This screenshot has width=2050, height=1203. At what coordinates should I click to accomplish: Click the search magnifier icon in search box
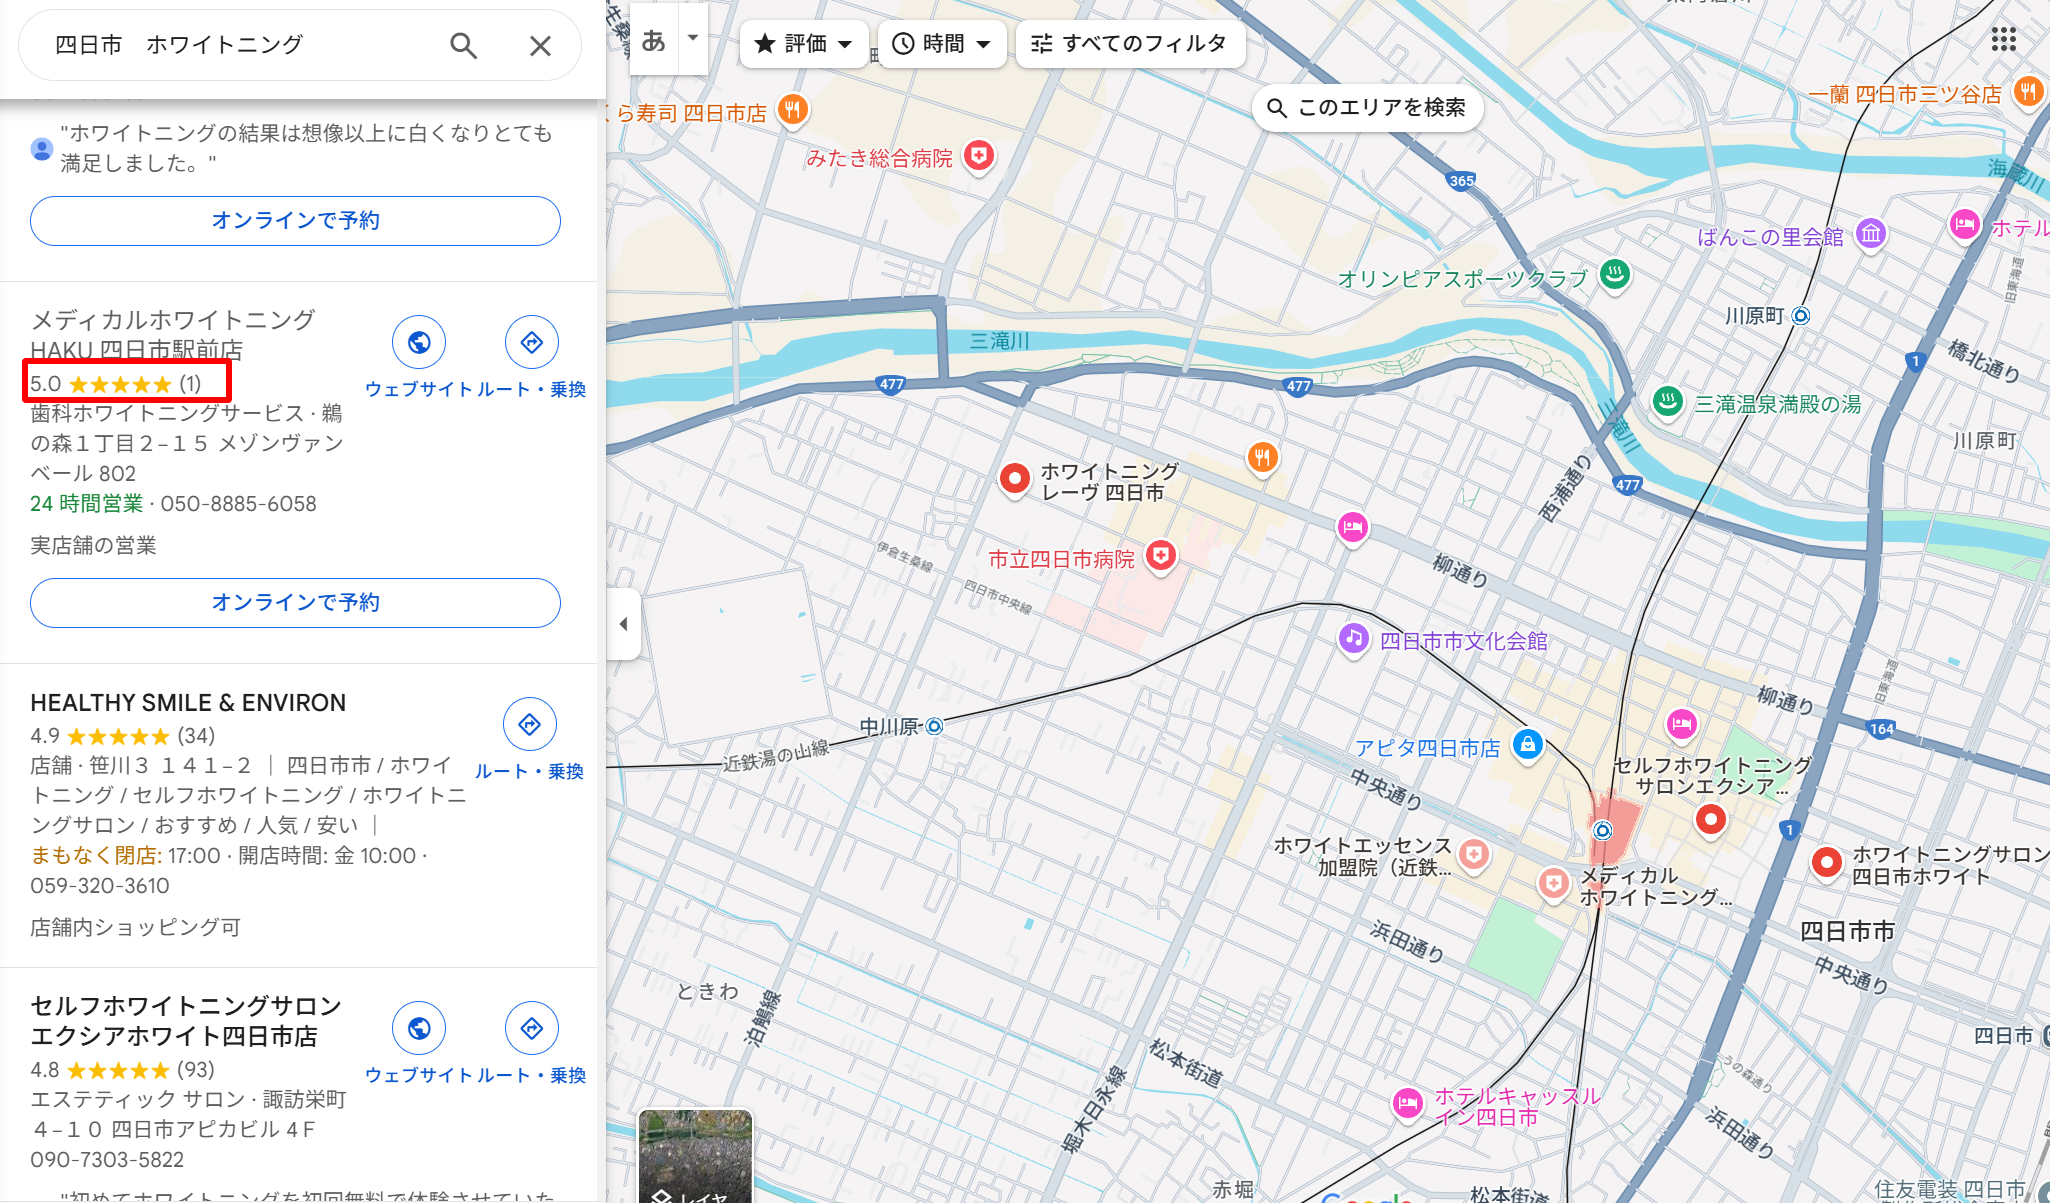click(463, 45)
